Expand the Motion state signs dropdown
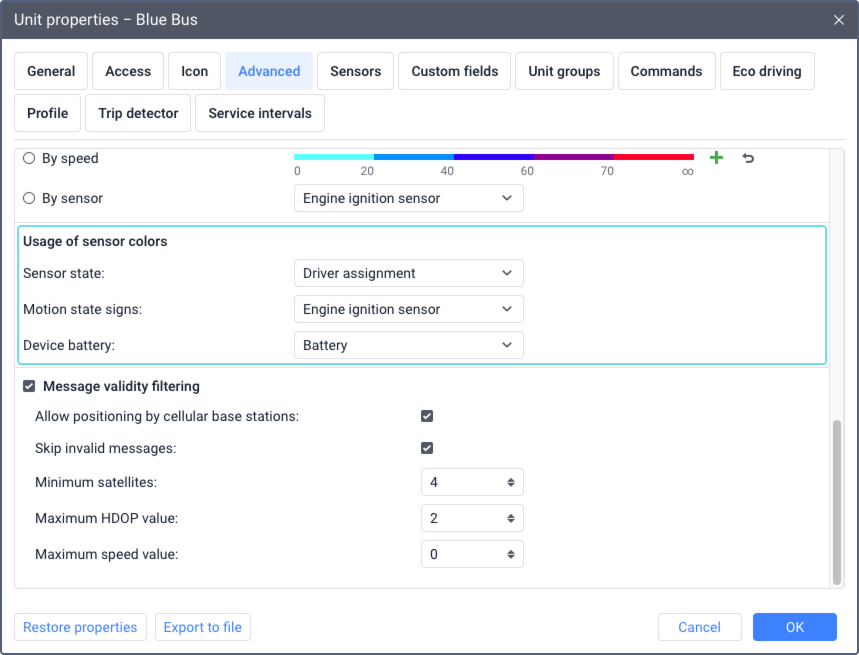The image size is (859, 655). point(408,309)
